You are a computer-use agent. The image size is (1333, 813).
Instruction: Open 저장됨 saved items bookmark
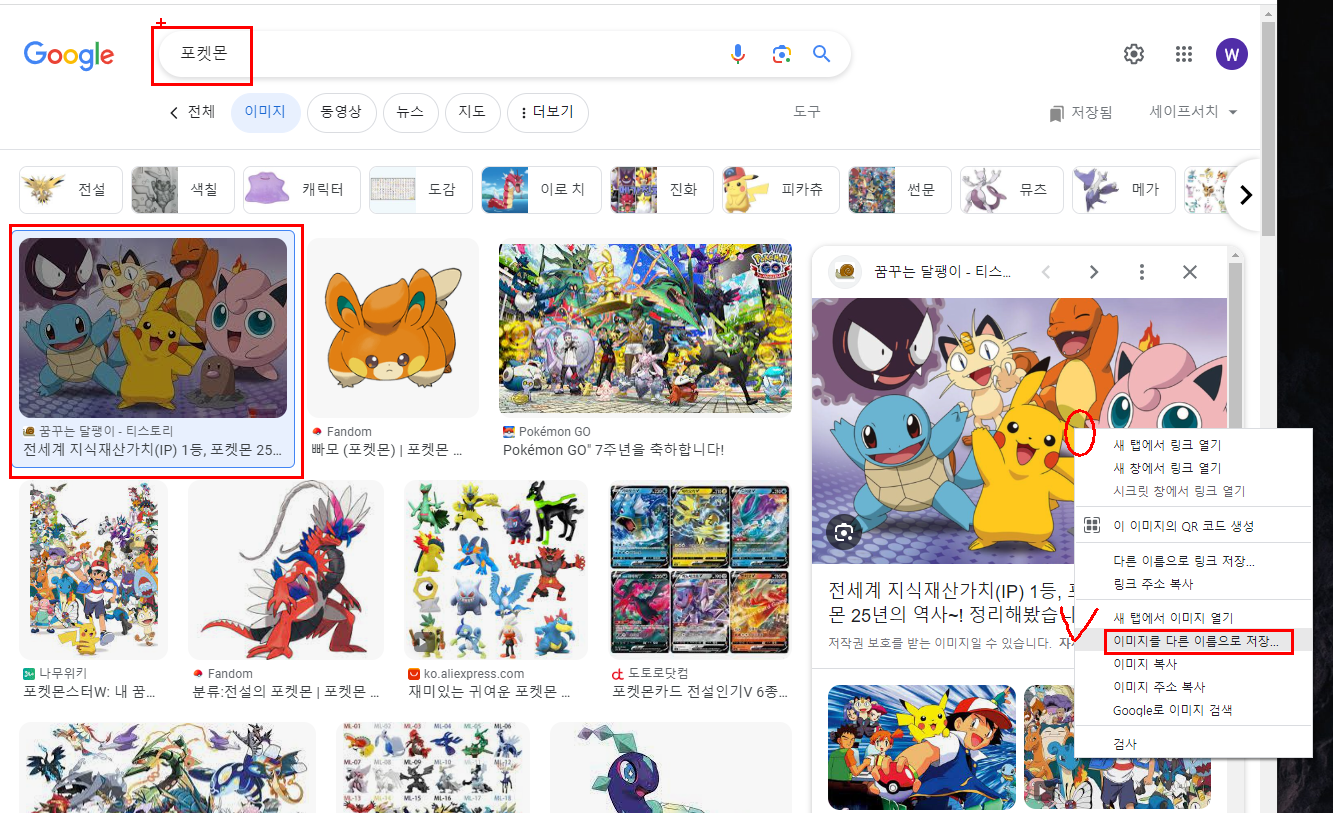pos(1081,113)
